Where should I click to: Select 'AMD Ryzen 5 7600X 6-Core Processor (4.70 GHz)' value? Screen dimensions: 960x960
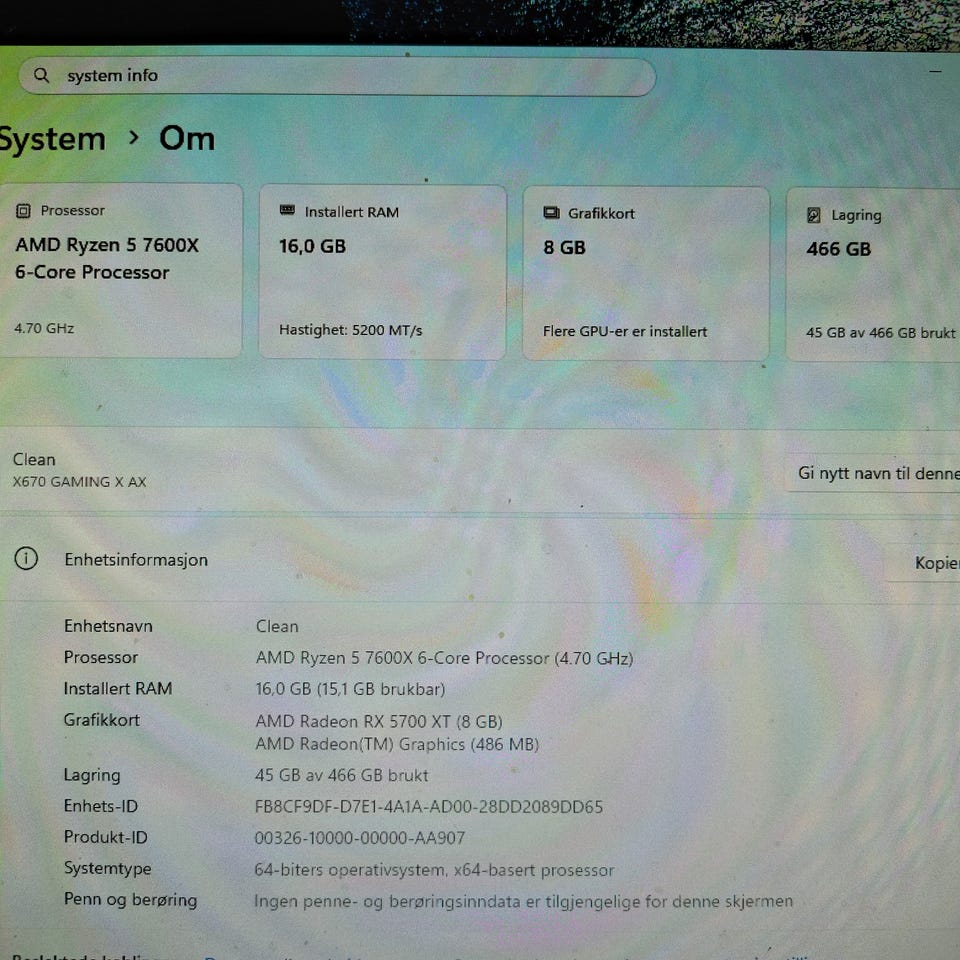[444, 658]
